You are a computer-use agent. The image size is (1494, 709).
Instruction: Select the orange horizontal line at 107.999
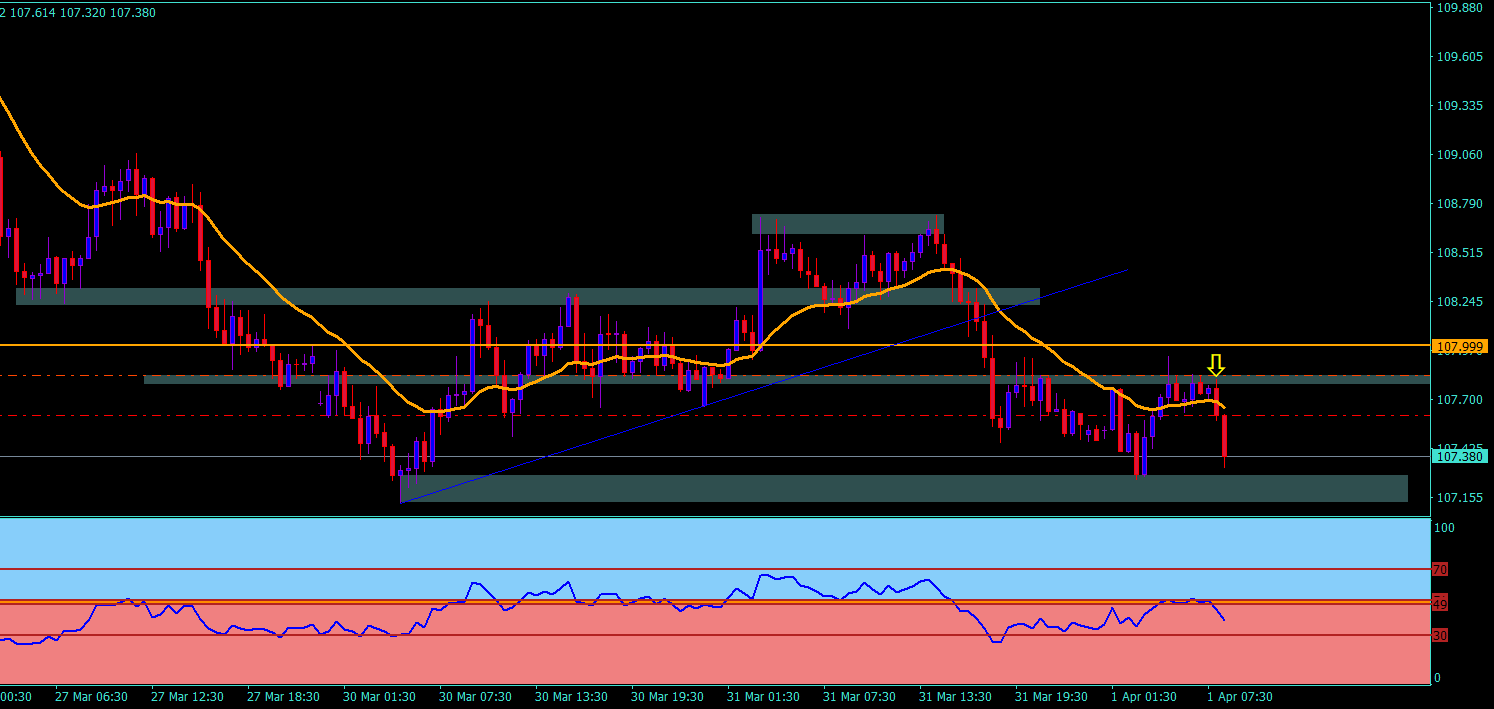pyautogui.click(x=715, y=345)
